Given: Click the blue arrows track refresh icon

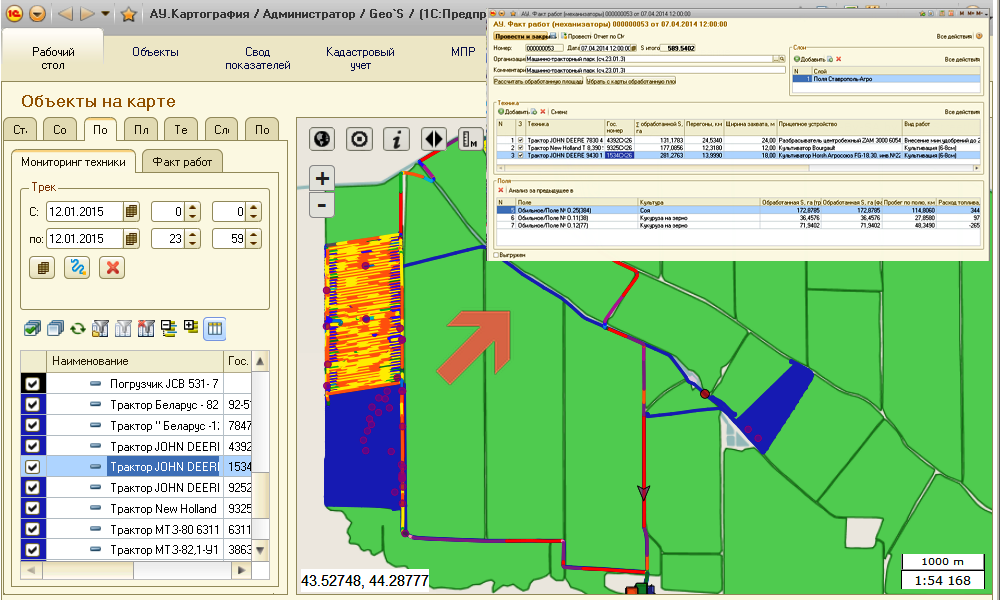Looking at the screenshot, I should click(77, 267).
